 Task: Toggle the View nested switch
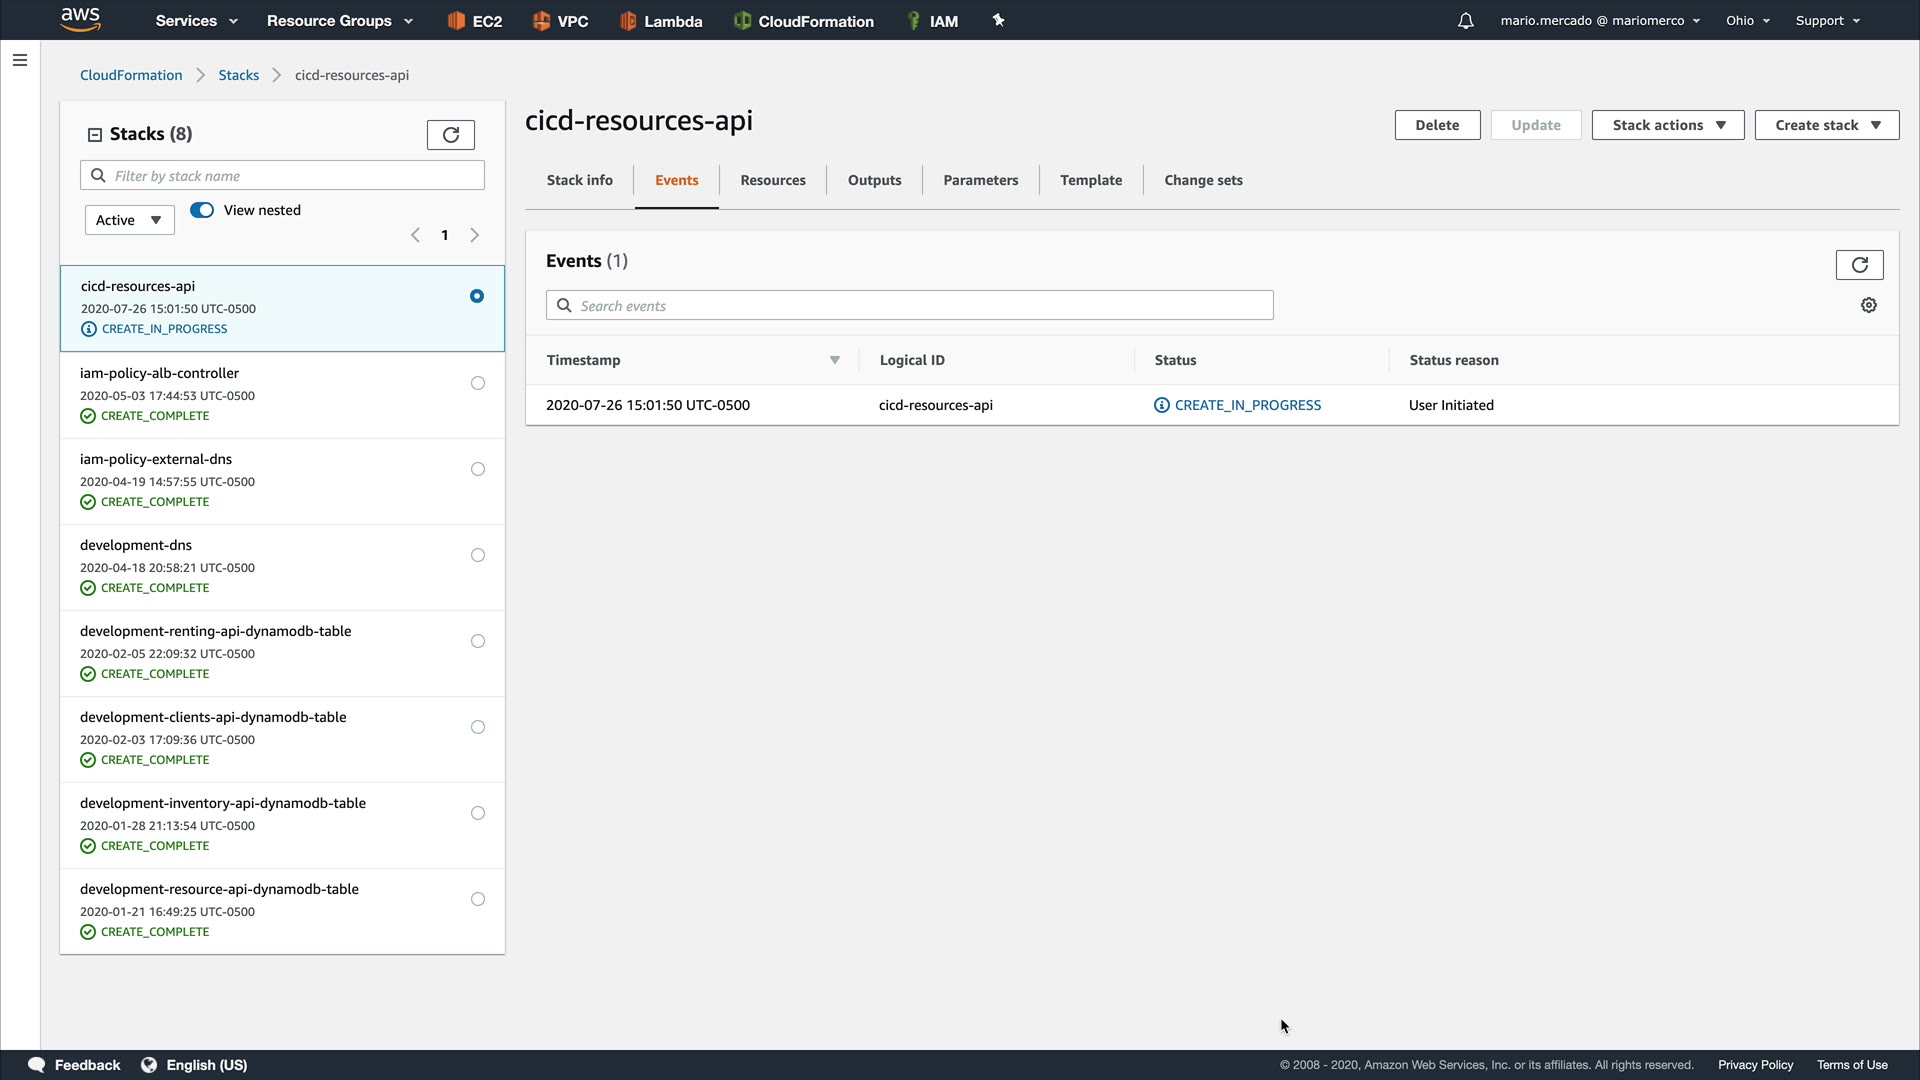click(202, 210)
